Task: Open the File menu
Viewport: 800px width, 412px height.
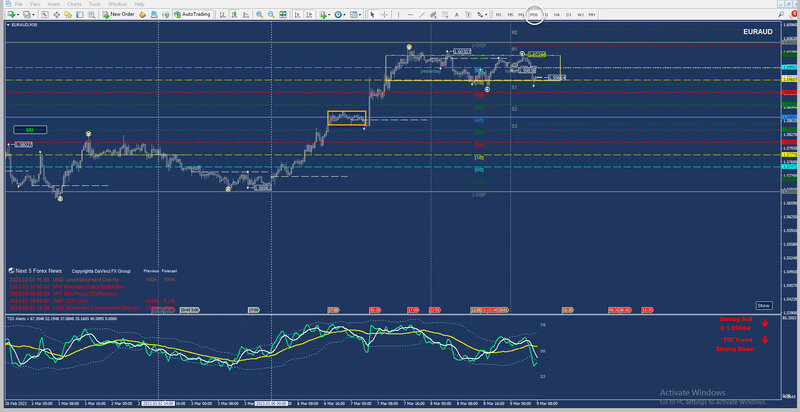Action: [x=18, y=4]
